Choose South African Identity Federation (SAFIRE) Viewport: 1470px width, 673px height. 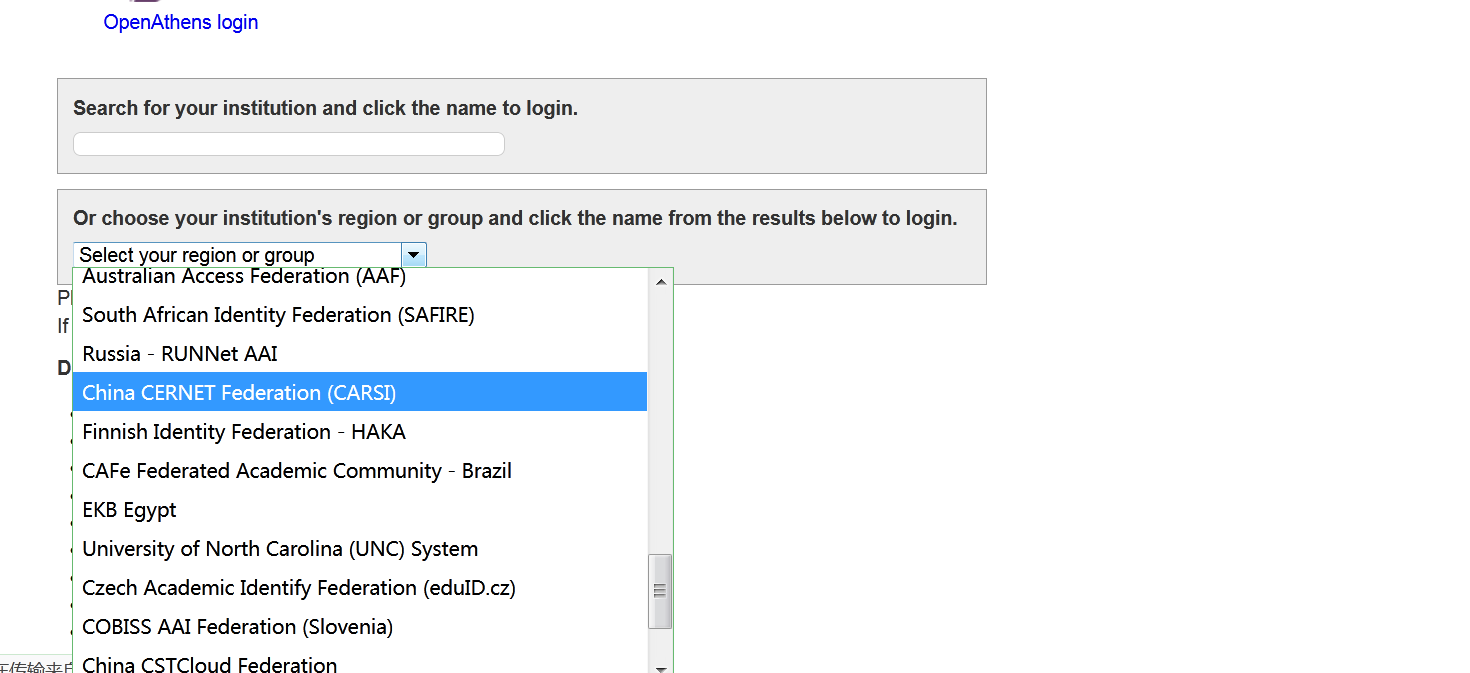pos(278,315)
